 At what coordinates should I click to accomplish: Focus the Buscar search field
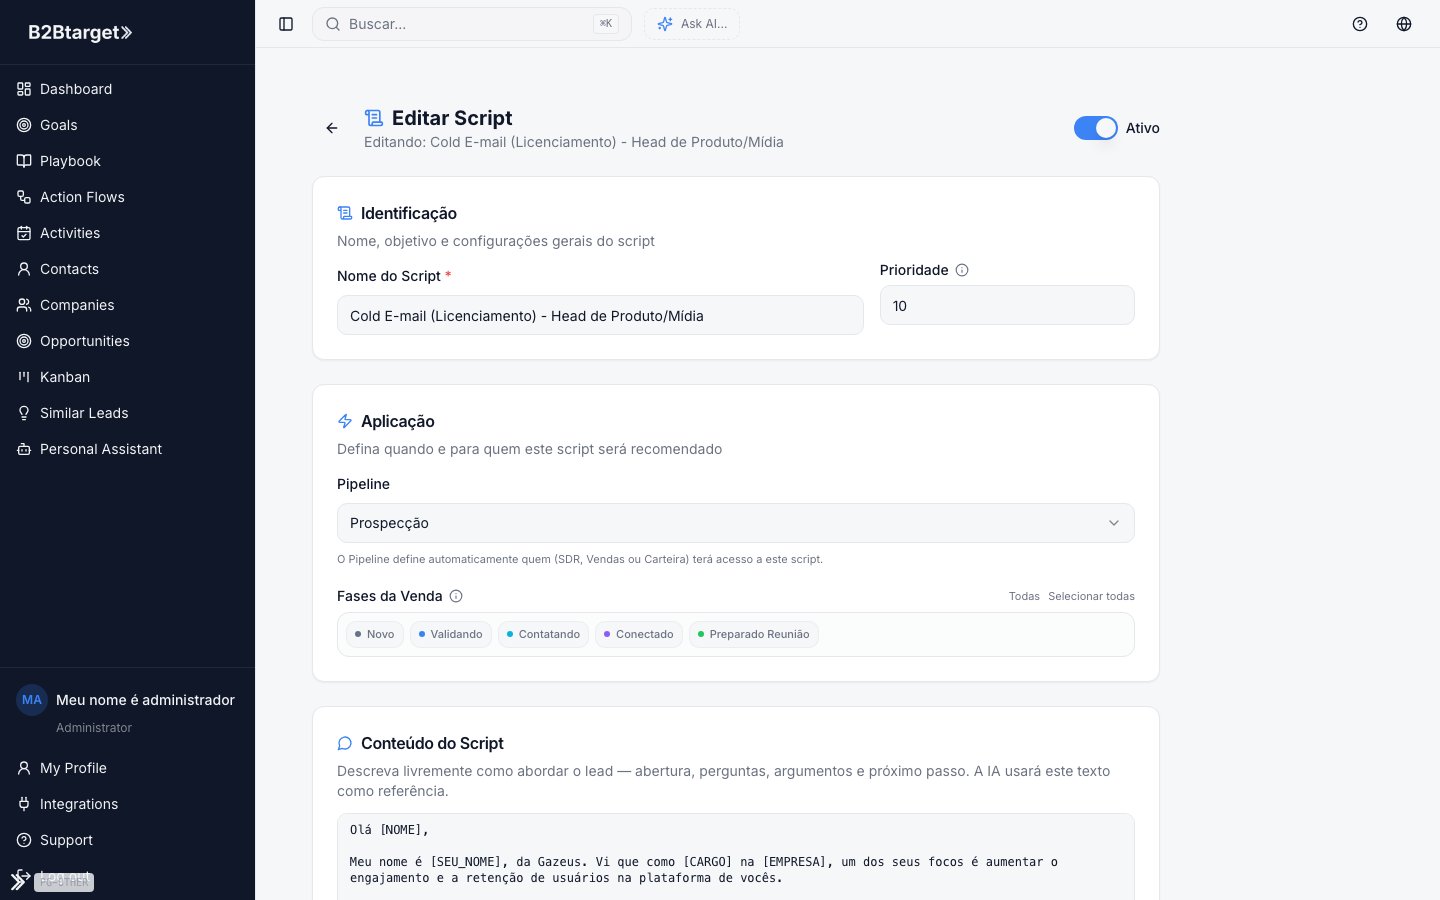click(472, 24)
